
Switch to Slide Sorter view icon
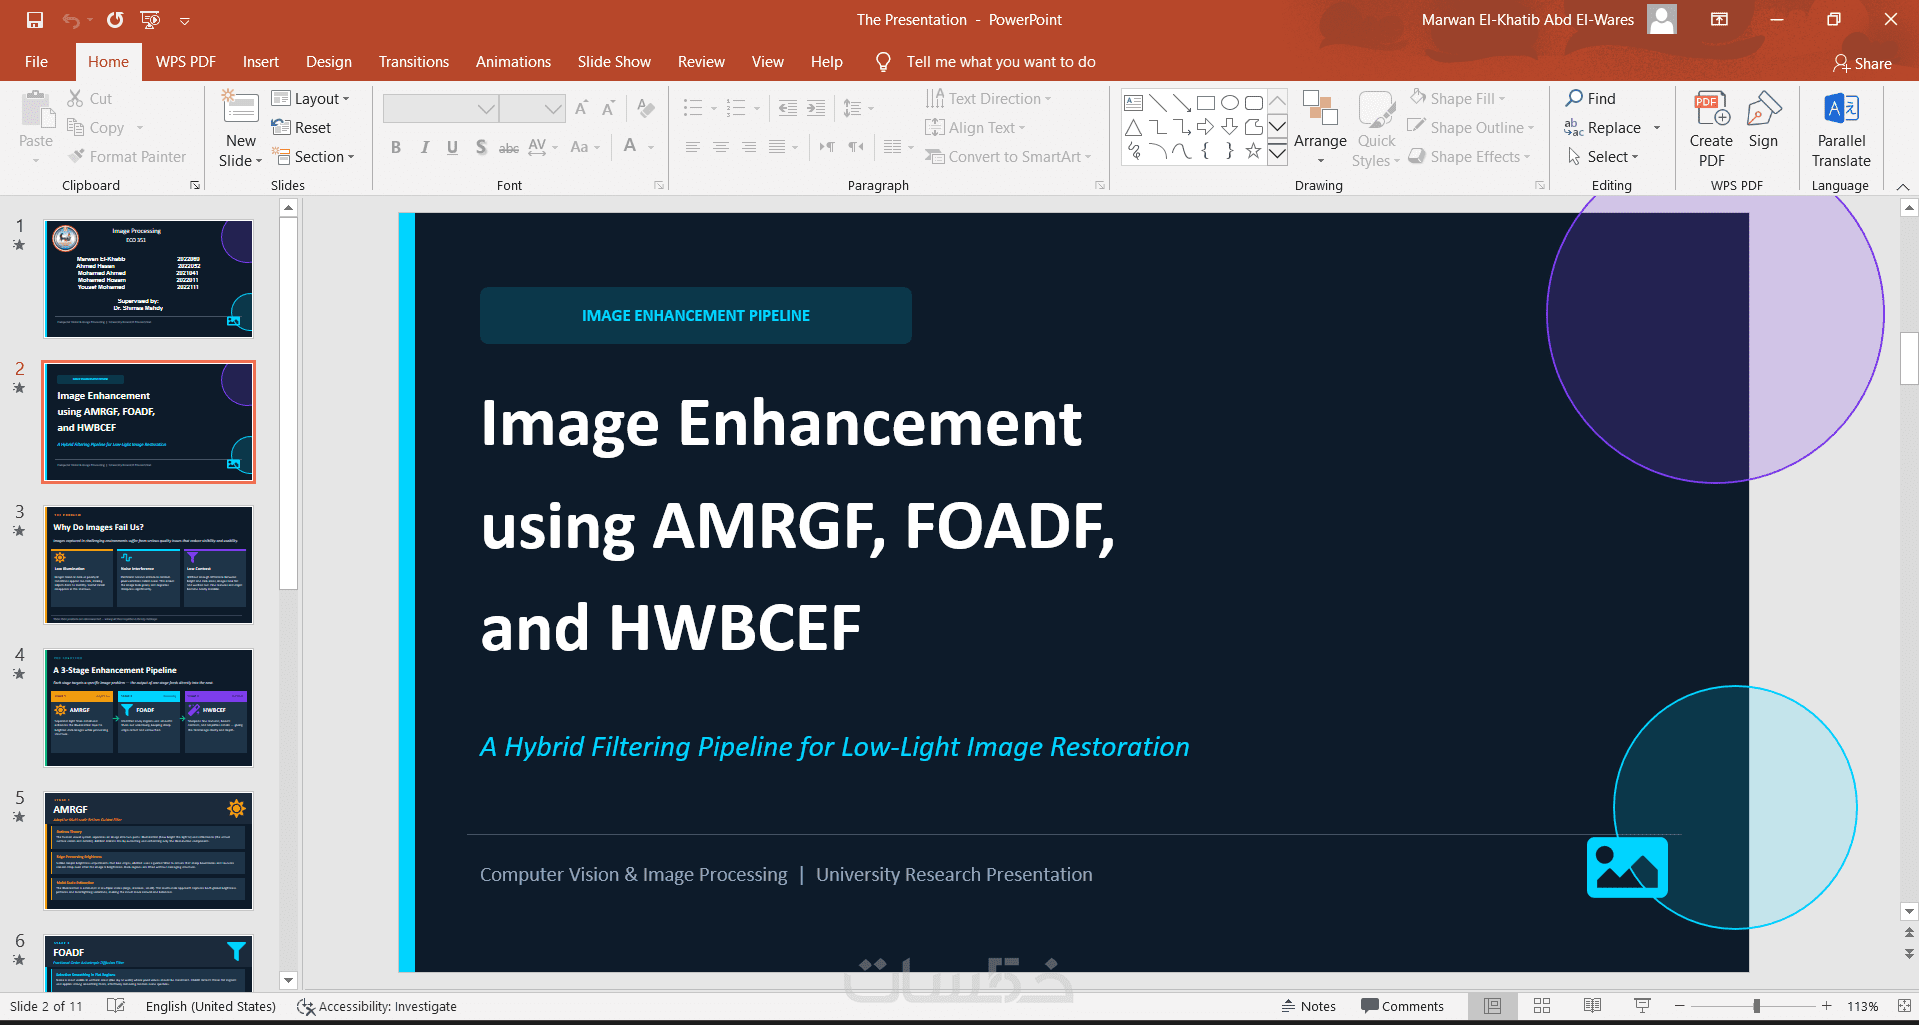1542,1006
